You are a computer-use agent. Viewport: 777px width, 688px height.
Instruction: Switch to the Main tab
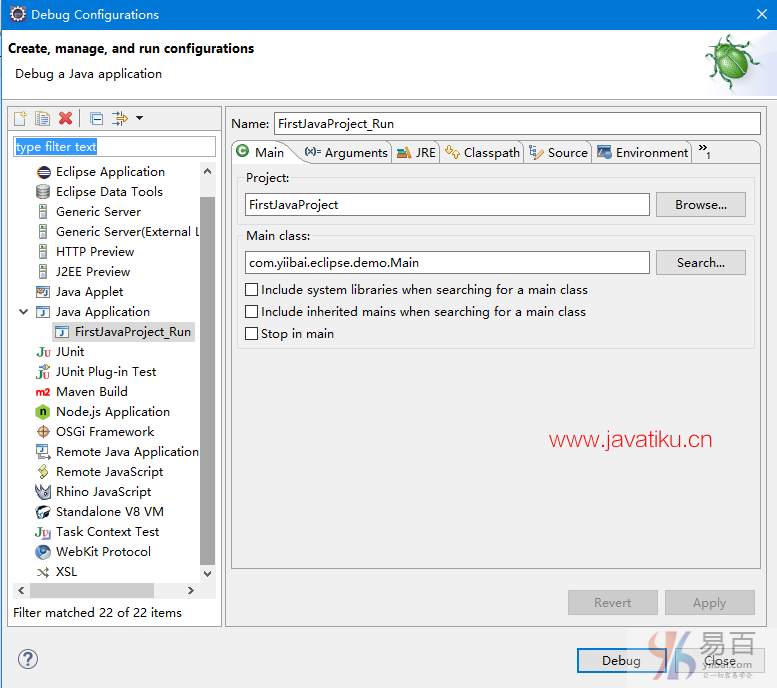click(261, 152)
